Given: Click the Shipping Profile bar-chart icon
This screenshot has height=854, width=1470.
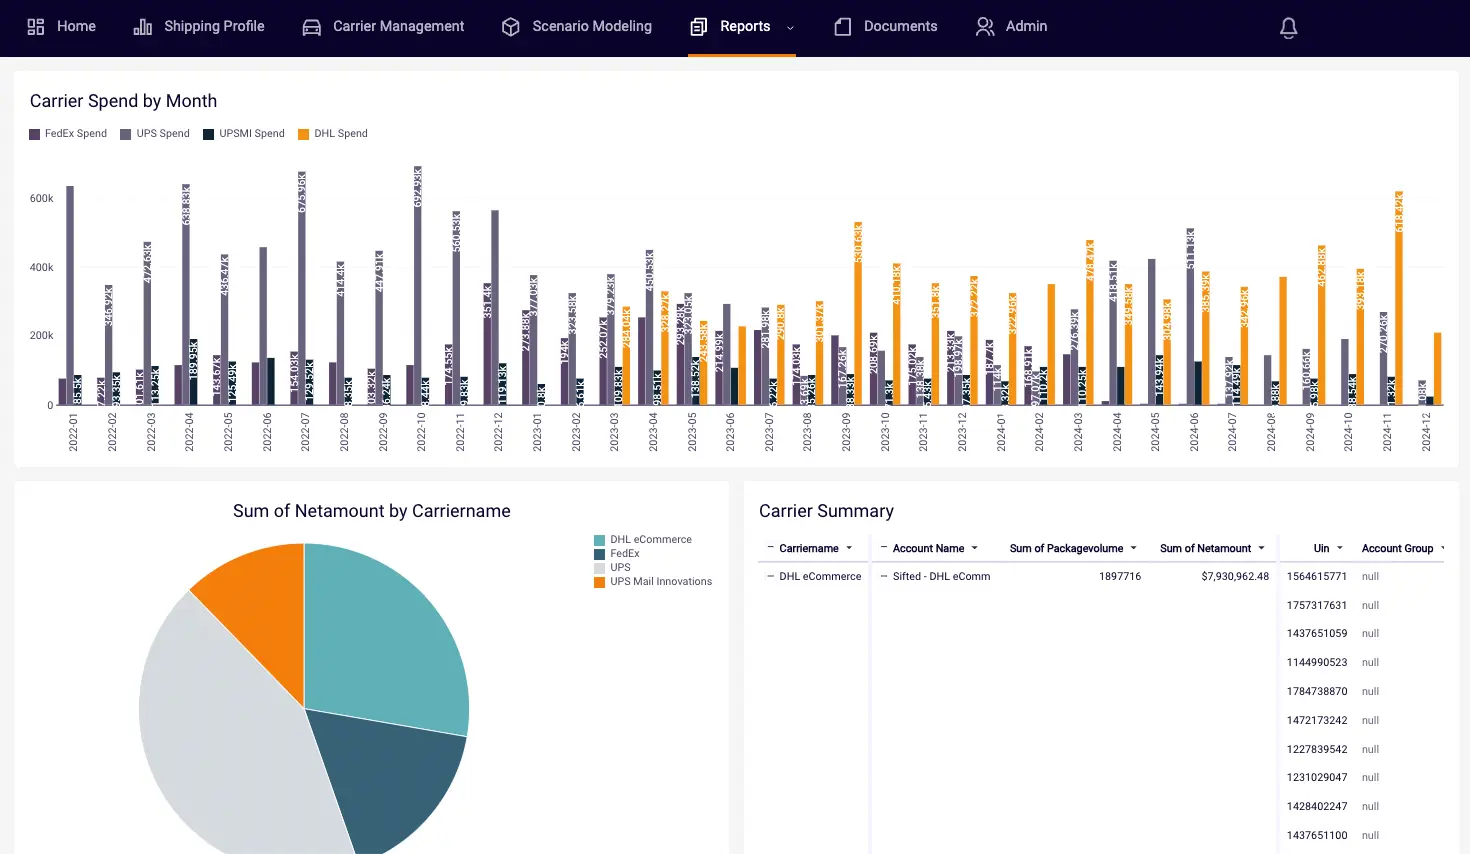Looking at the screenshot, I should (x=143, y=27).
